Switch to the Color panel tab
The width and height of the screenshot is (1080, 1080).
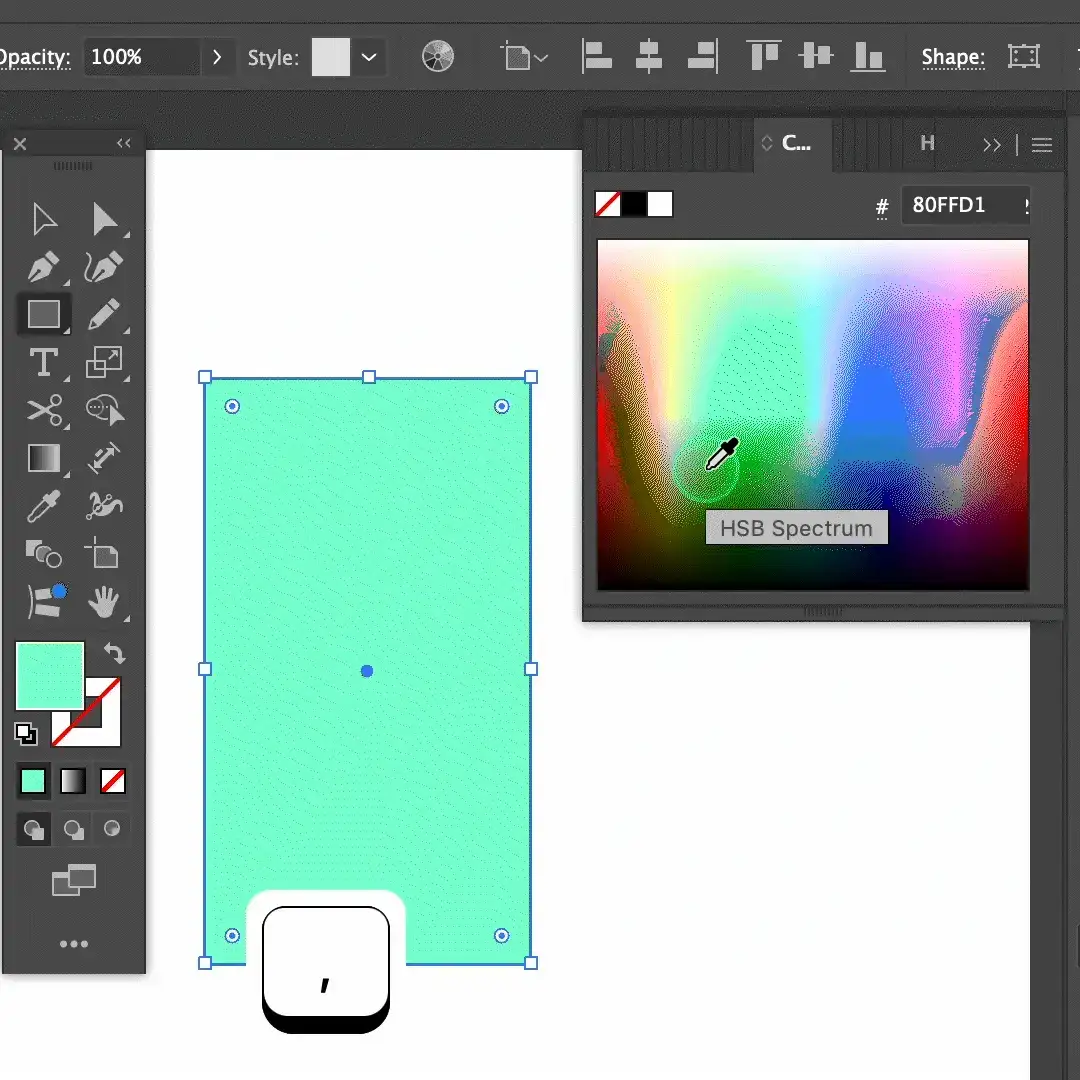[790, 143]
